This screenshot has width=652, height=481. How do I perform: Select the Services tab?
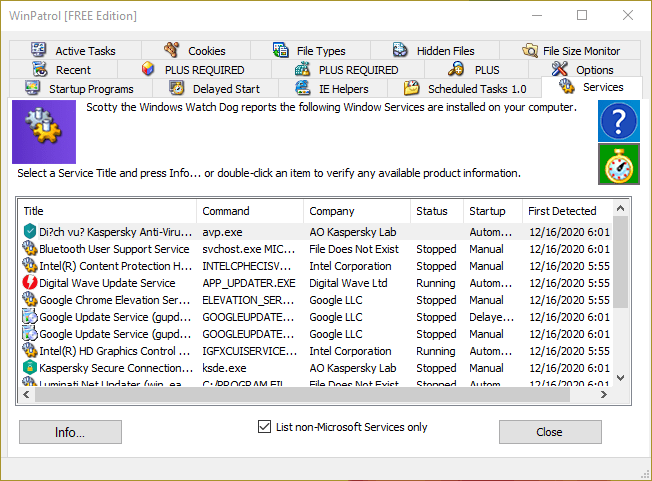click(592, 87)
